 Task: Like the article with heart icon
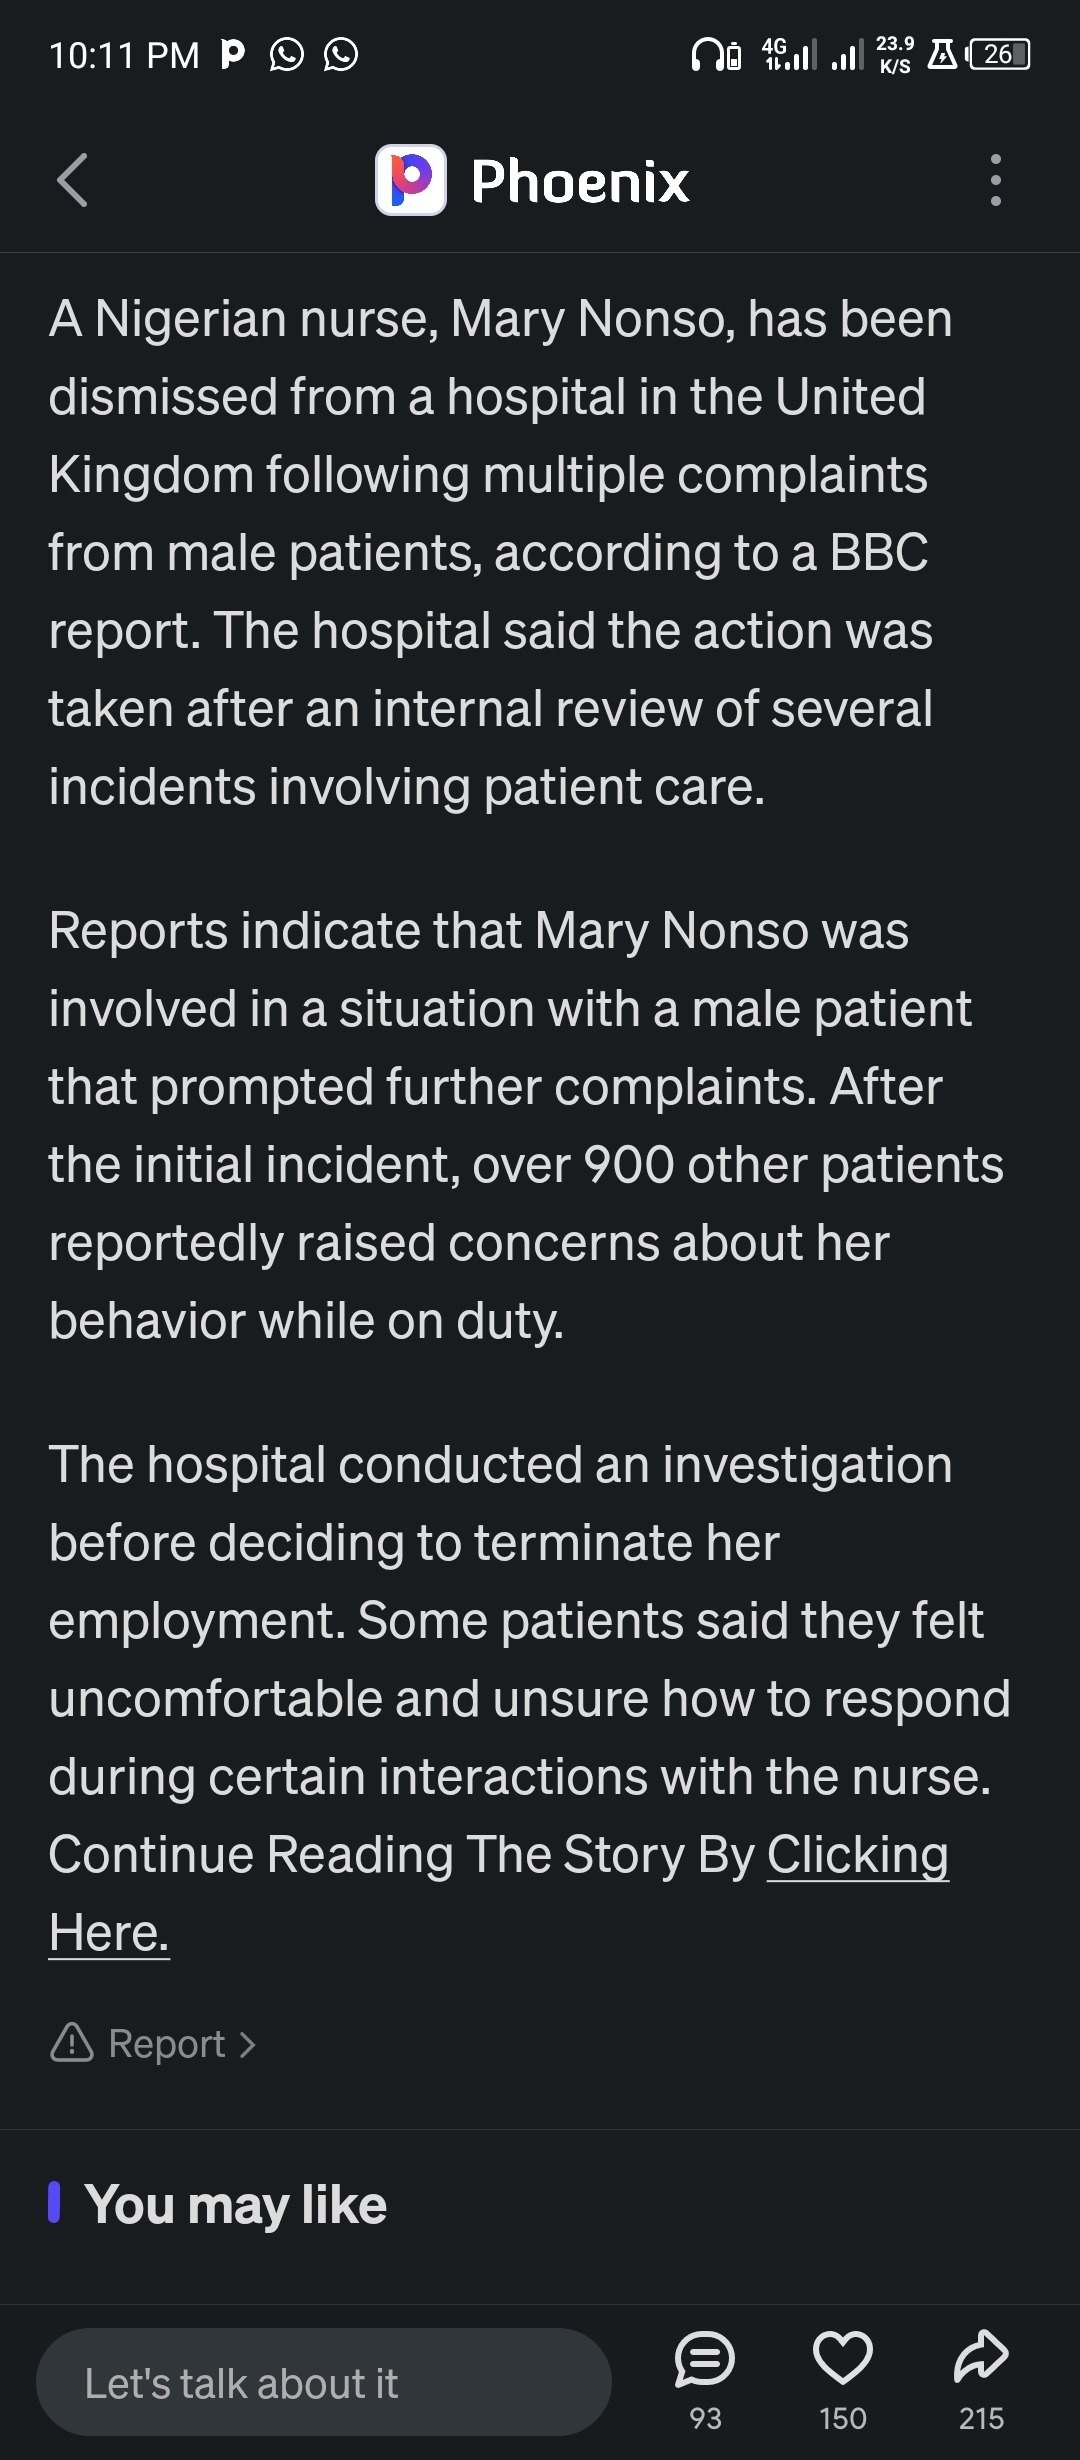pos(843,2358)
